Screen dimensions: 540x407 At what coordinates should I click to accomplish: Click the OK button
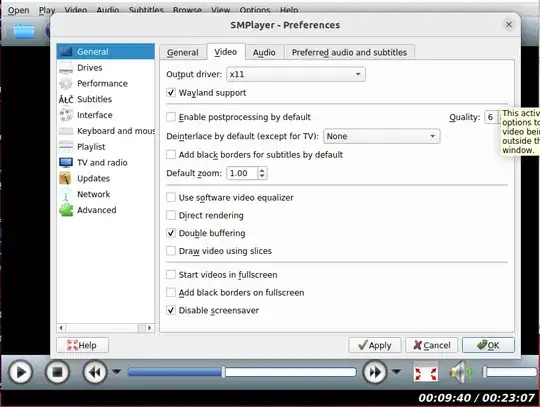click(488, 345)
